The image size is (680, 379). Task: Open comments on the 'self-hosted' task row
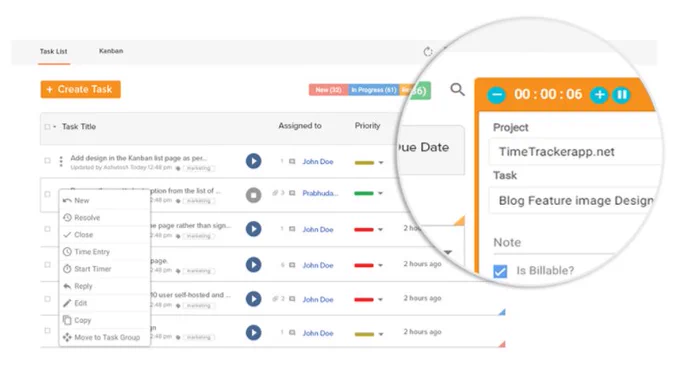coord(292,299)
